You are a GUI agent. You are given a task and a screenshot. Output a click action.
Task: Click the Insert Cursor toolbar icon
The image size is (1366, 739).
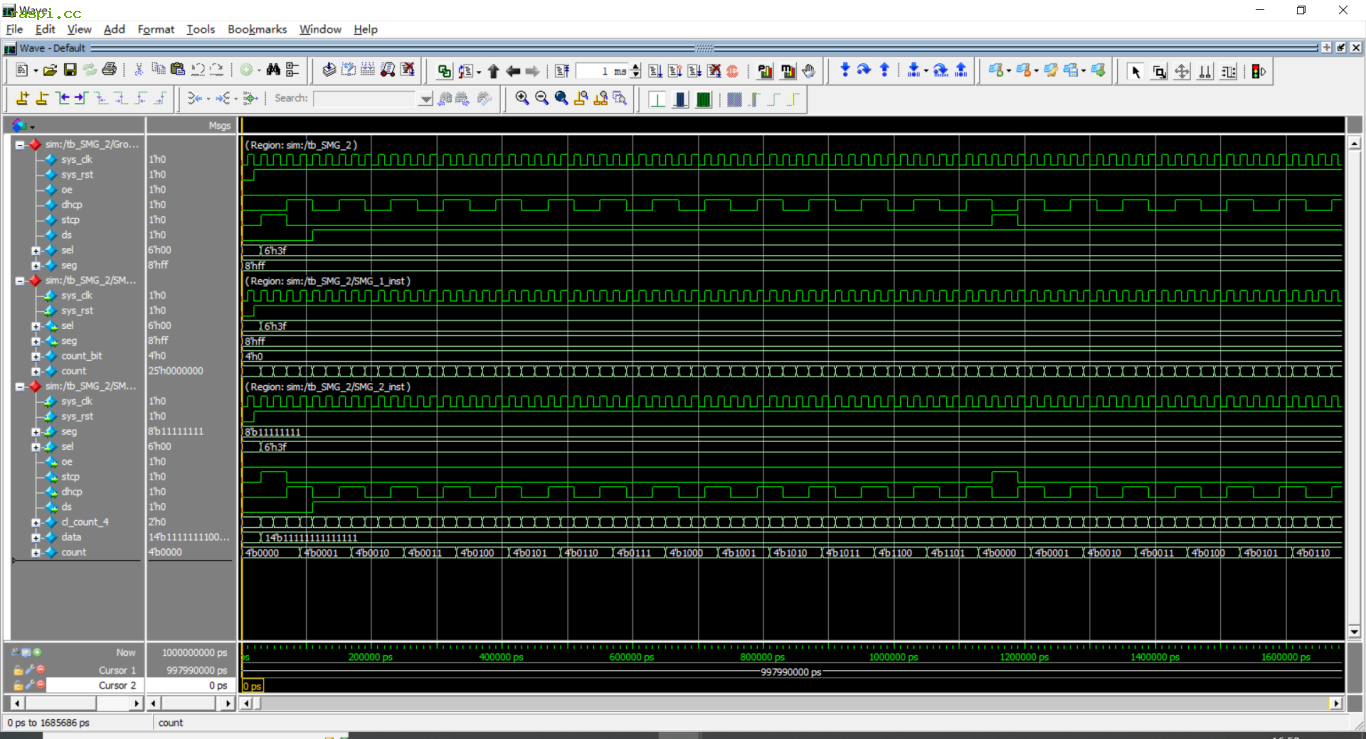tap(22, 98)
